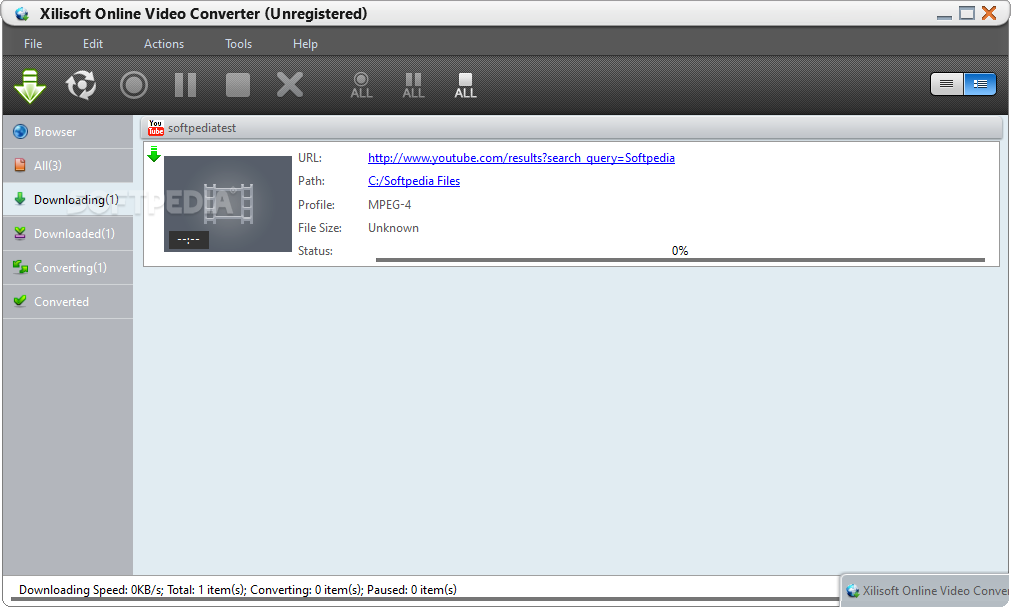
Task: Click the Converting sidebar icon
Action: [20, 267]
